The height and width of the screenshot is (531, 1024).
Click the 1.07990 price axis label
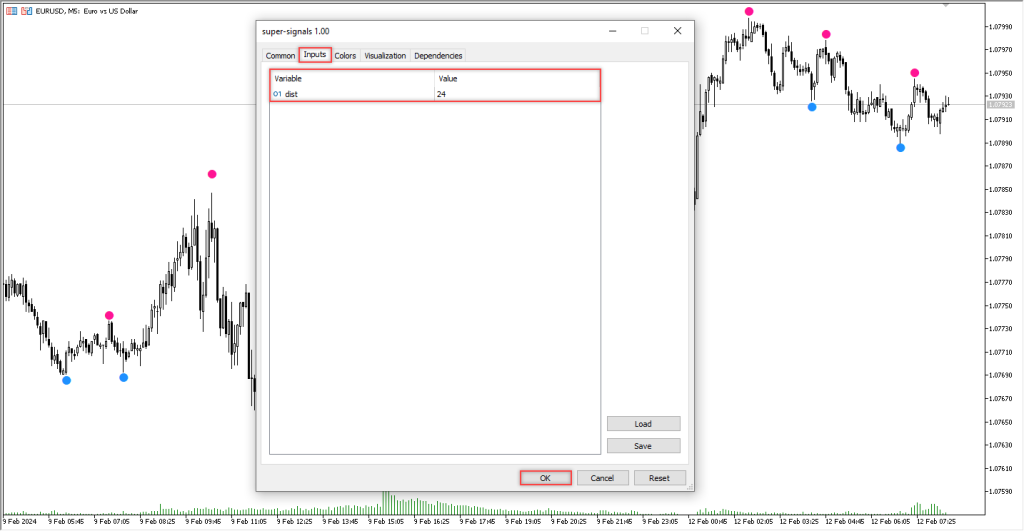tap(1000, 27)
